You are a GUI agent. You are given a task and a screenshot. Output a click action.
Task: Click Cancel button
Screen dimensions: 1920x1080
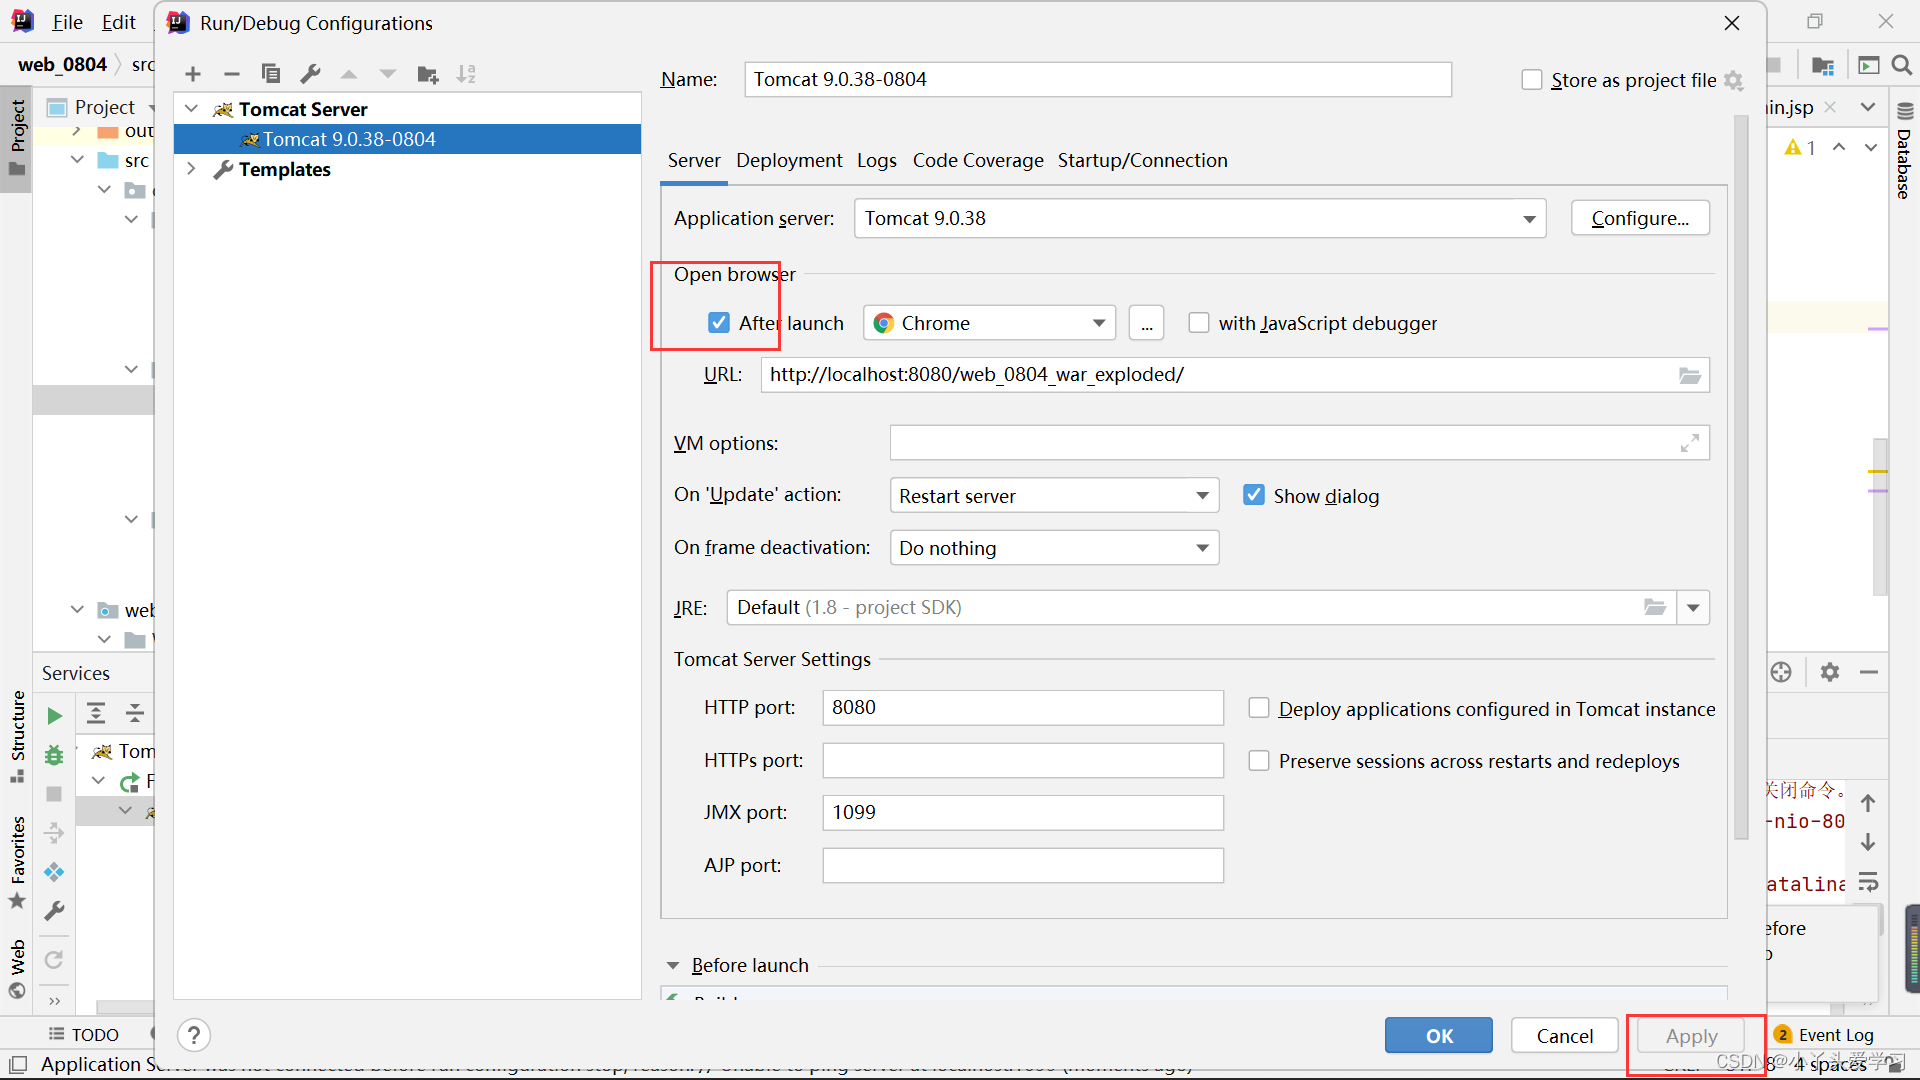tap(1565, 1036)
